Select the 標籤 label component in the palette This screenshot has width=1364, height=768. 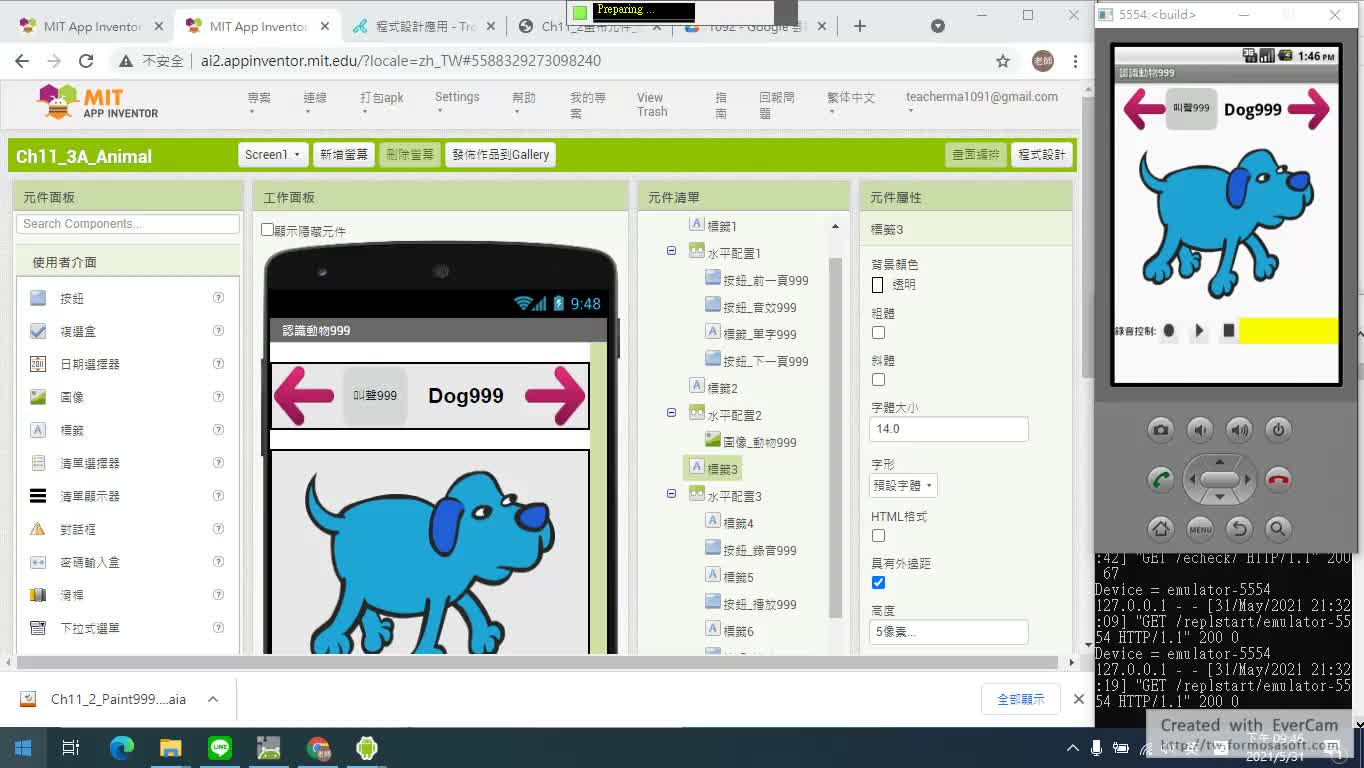click(72, 430)
